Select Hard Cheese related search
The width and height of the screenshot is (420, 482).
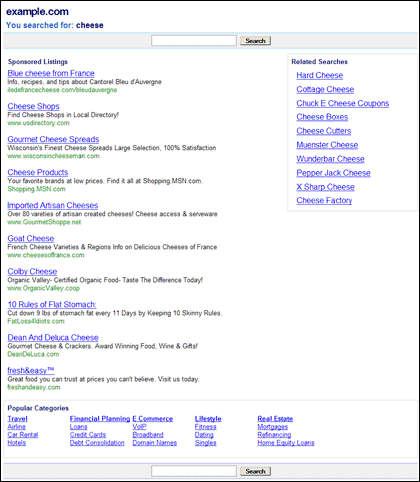pos(320,75)
